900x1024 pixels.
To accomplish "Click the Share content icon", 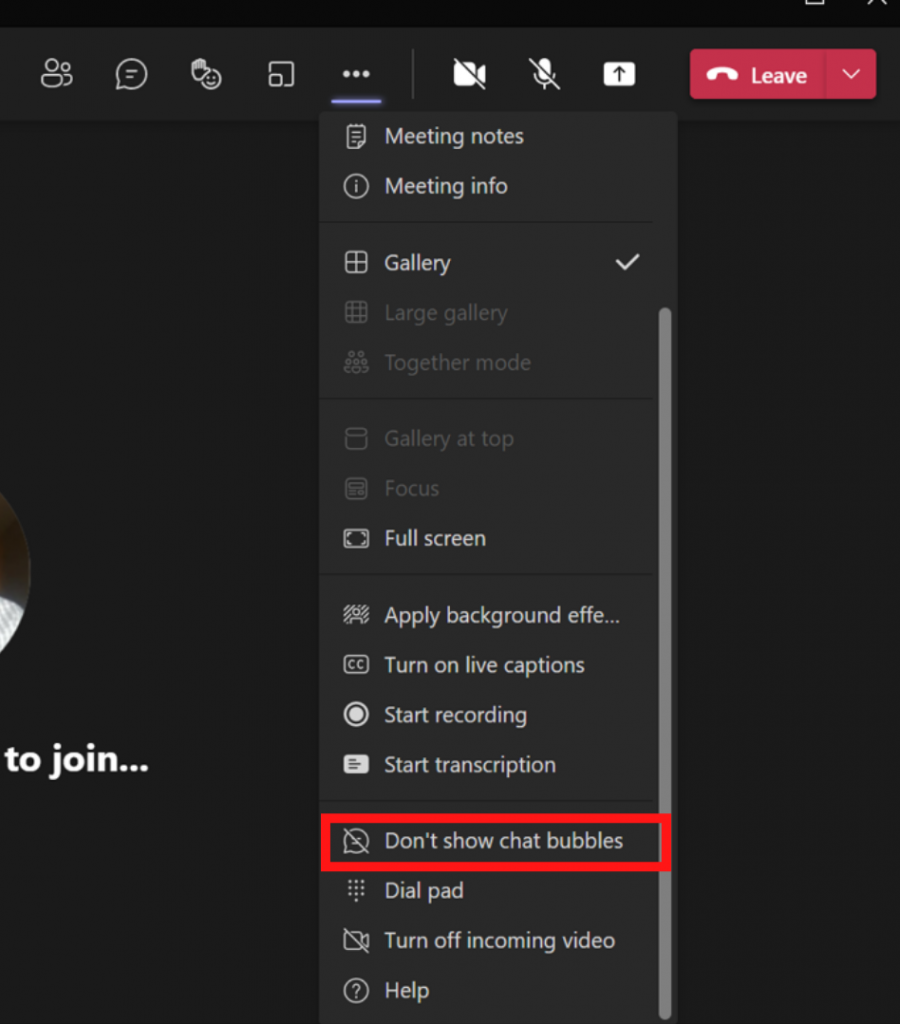I will [619, 74].
